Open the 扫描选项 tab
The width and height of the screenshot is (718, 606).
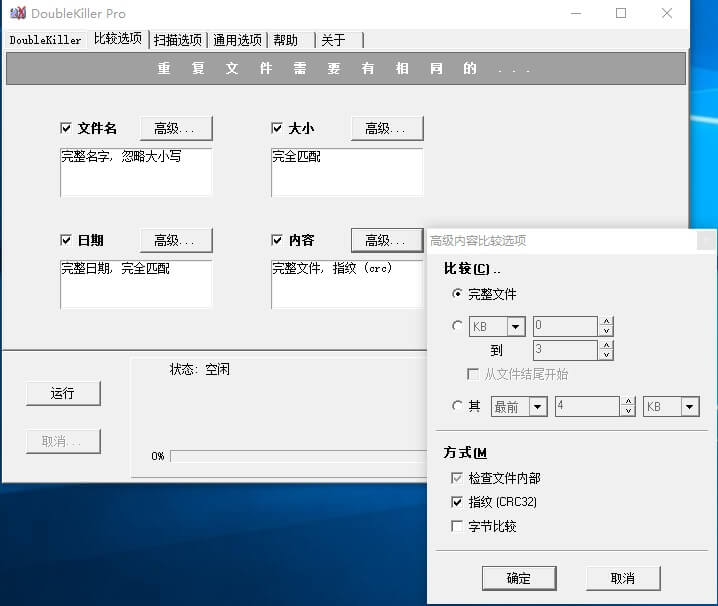pos(178,40)
